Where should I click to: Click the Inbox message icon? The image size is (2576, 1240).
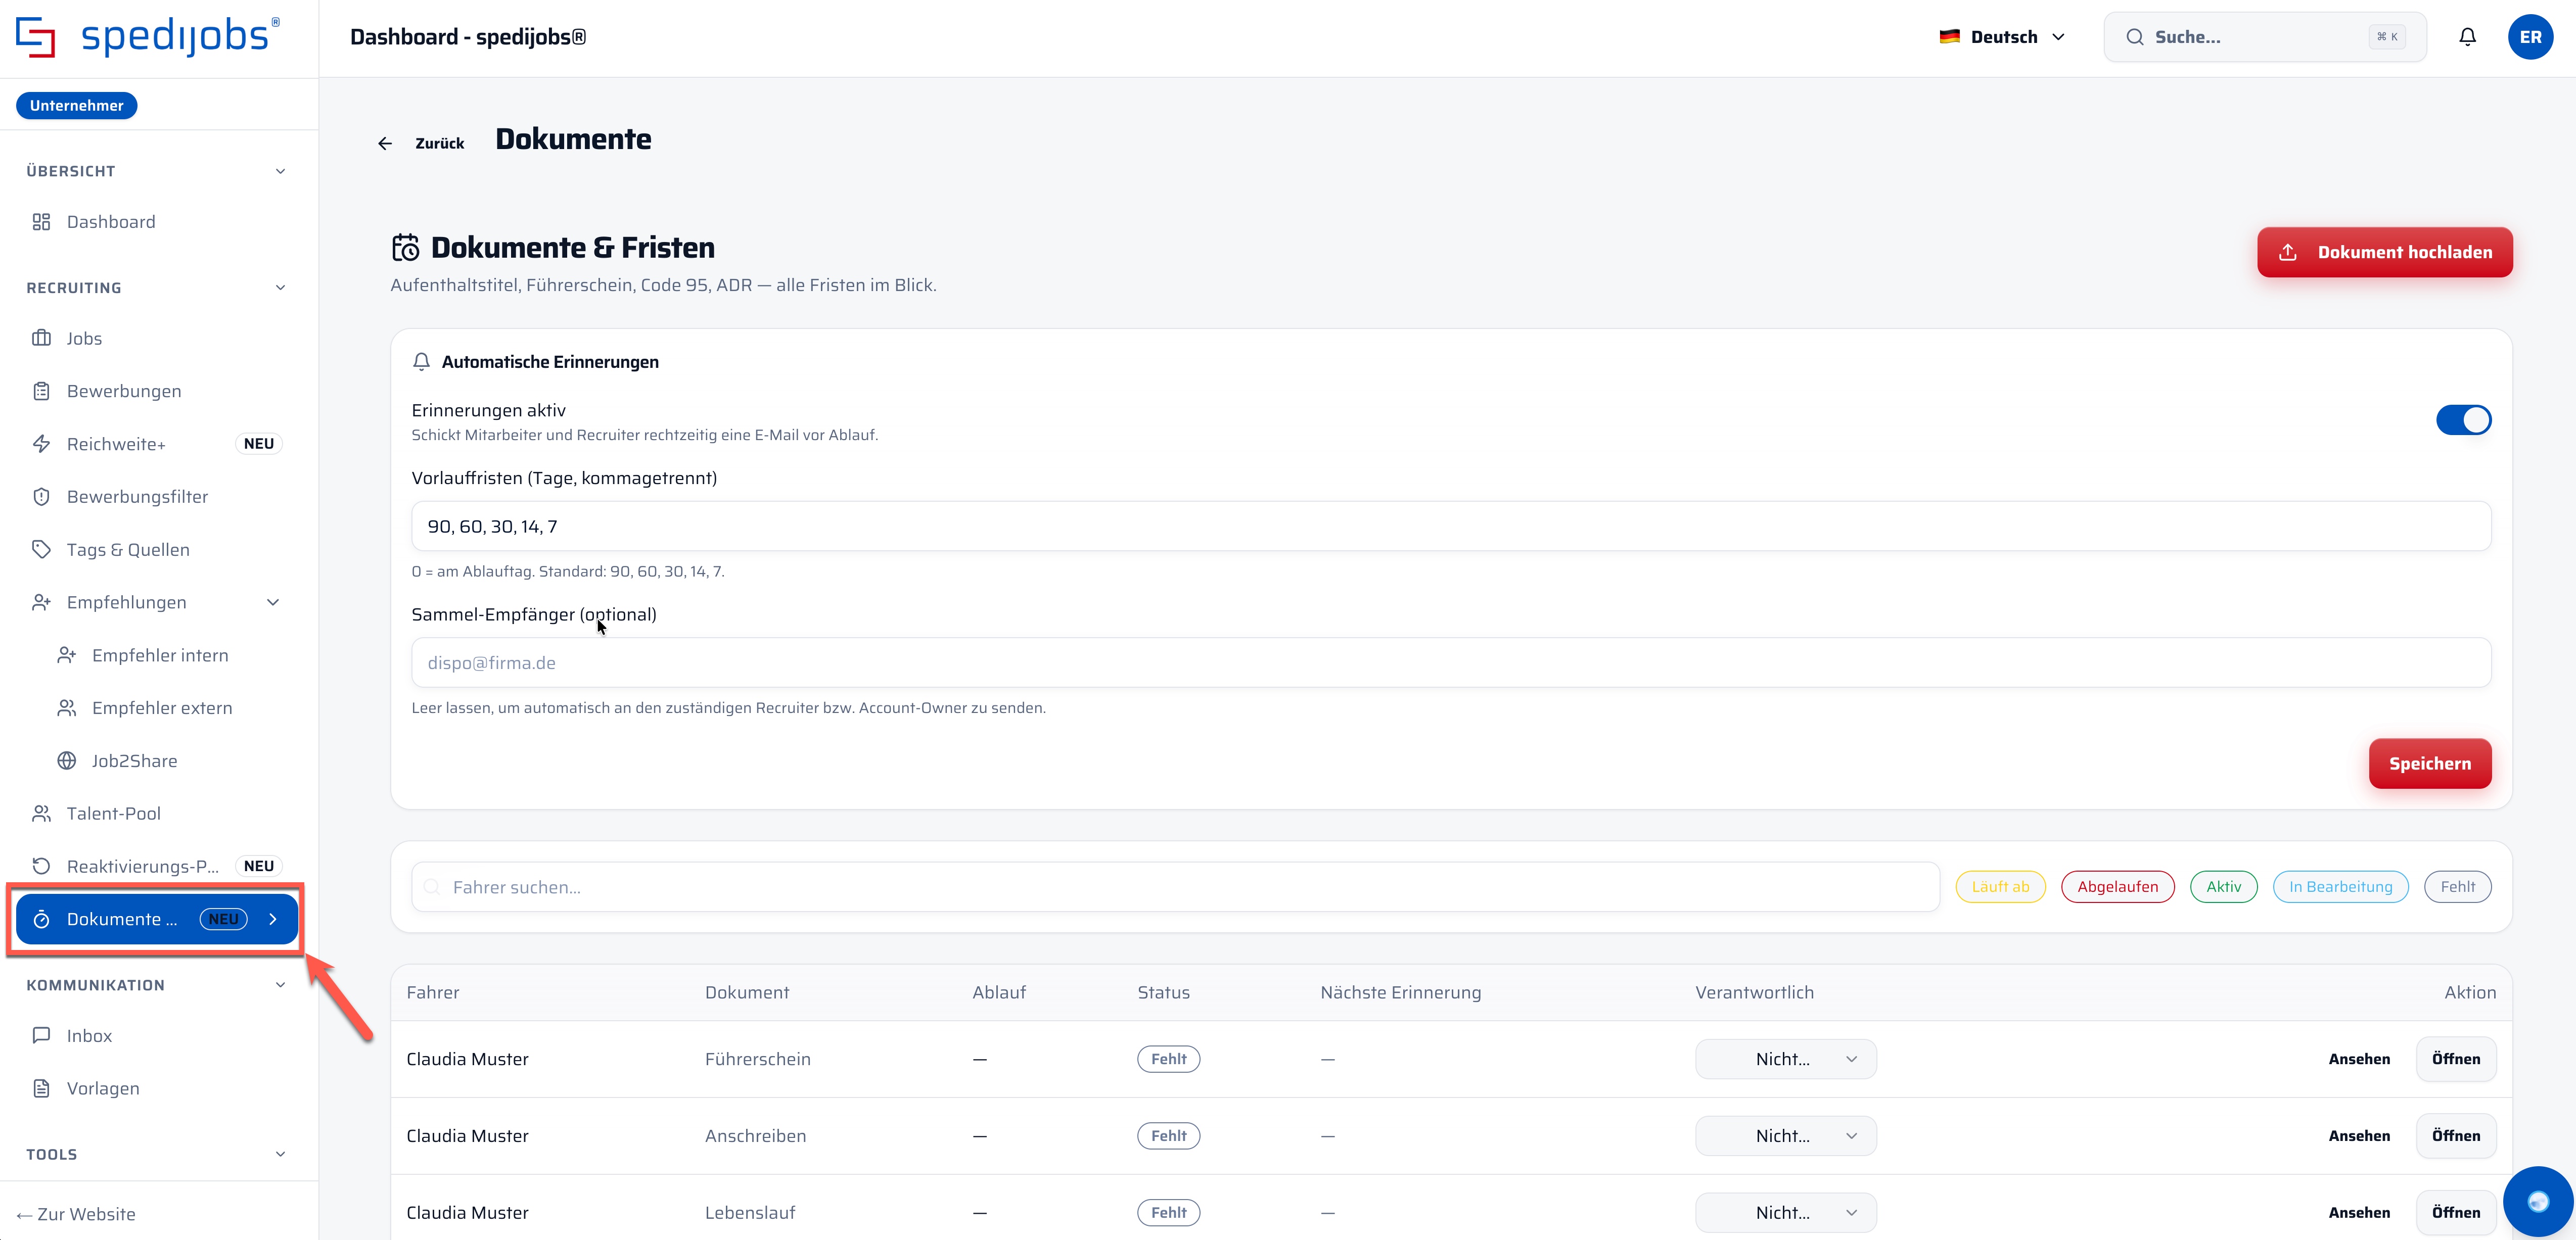click(x=41, y=1036)
